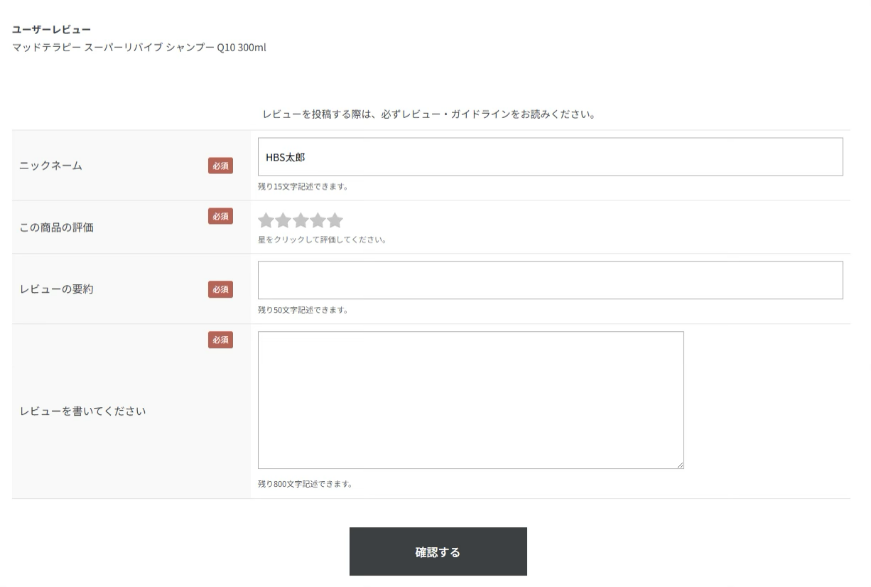Click the レビューの要約 label
The height and width of the screenshot is (587, 871).
point(58,289)
